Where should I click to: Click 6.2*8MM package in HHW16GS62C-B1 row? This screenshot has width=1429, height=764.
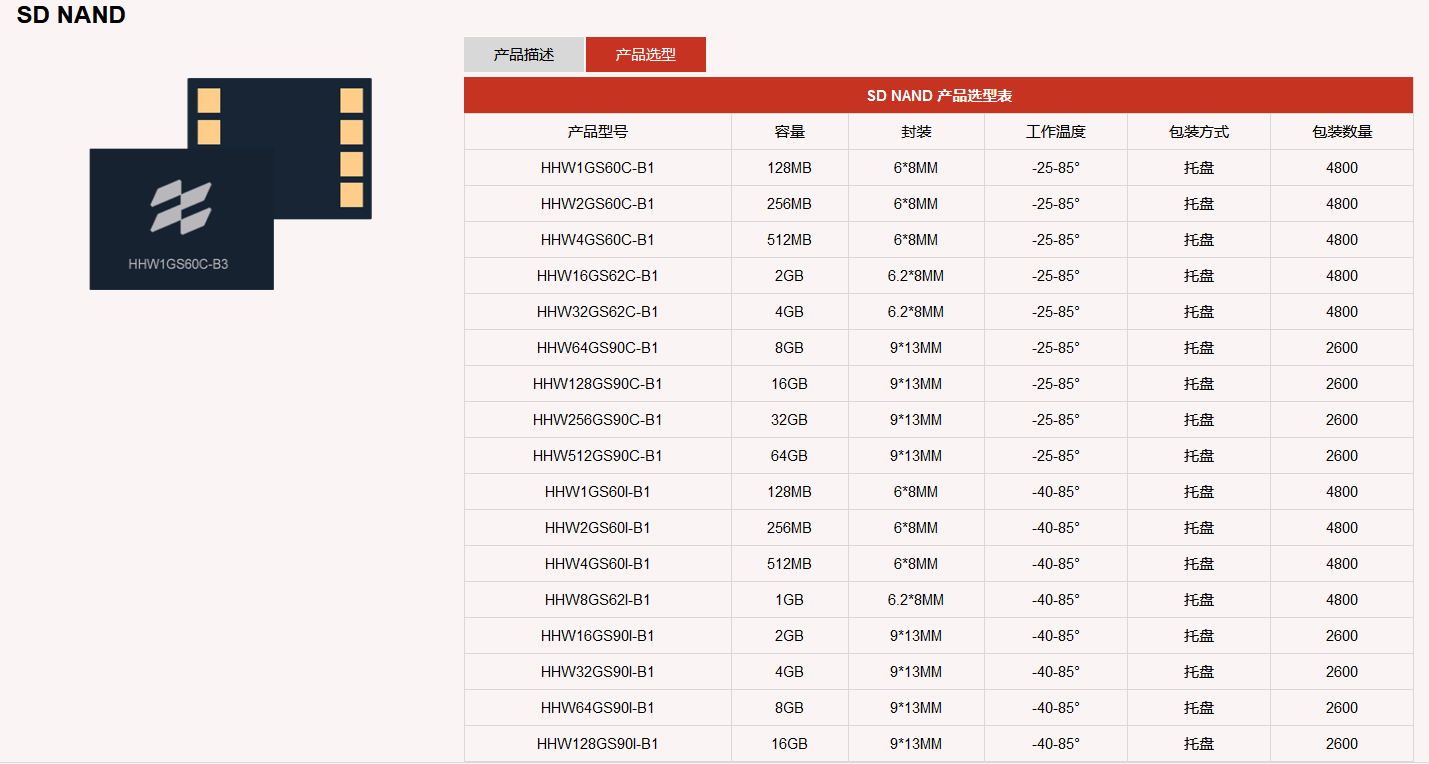916,276
